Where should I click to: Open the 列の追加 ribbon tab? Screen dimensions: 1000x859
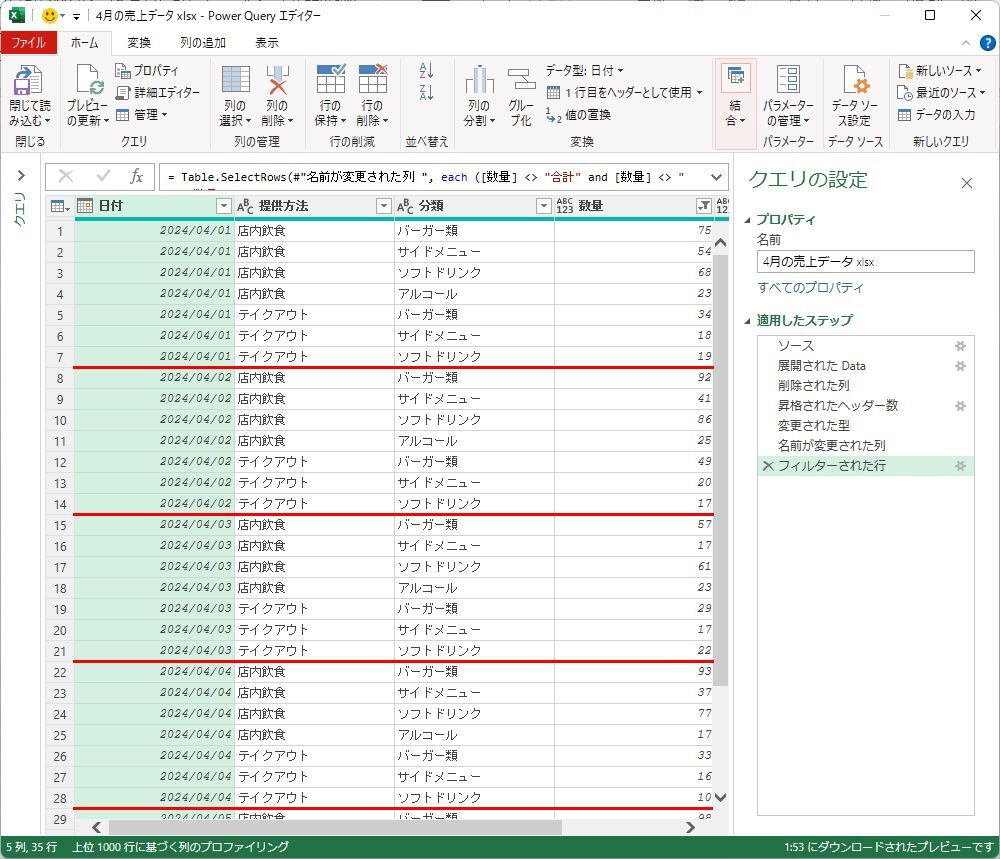pos(203,43)
